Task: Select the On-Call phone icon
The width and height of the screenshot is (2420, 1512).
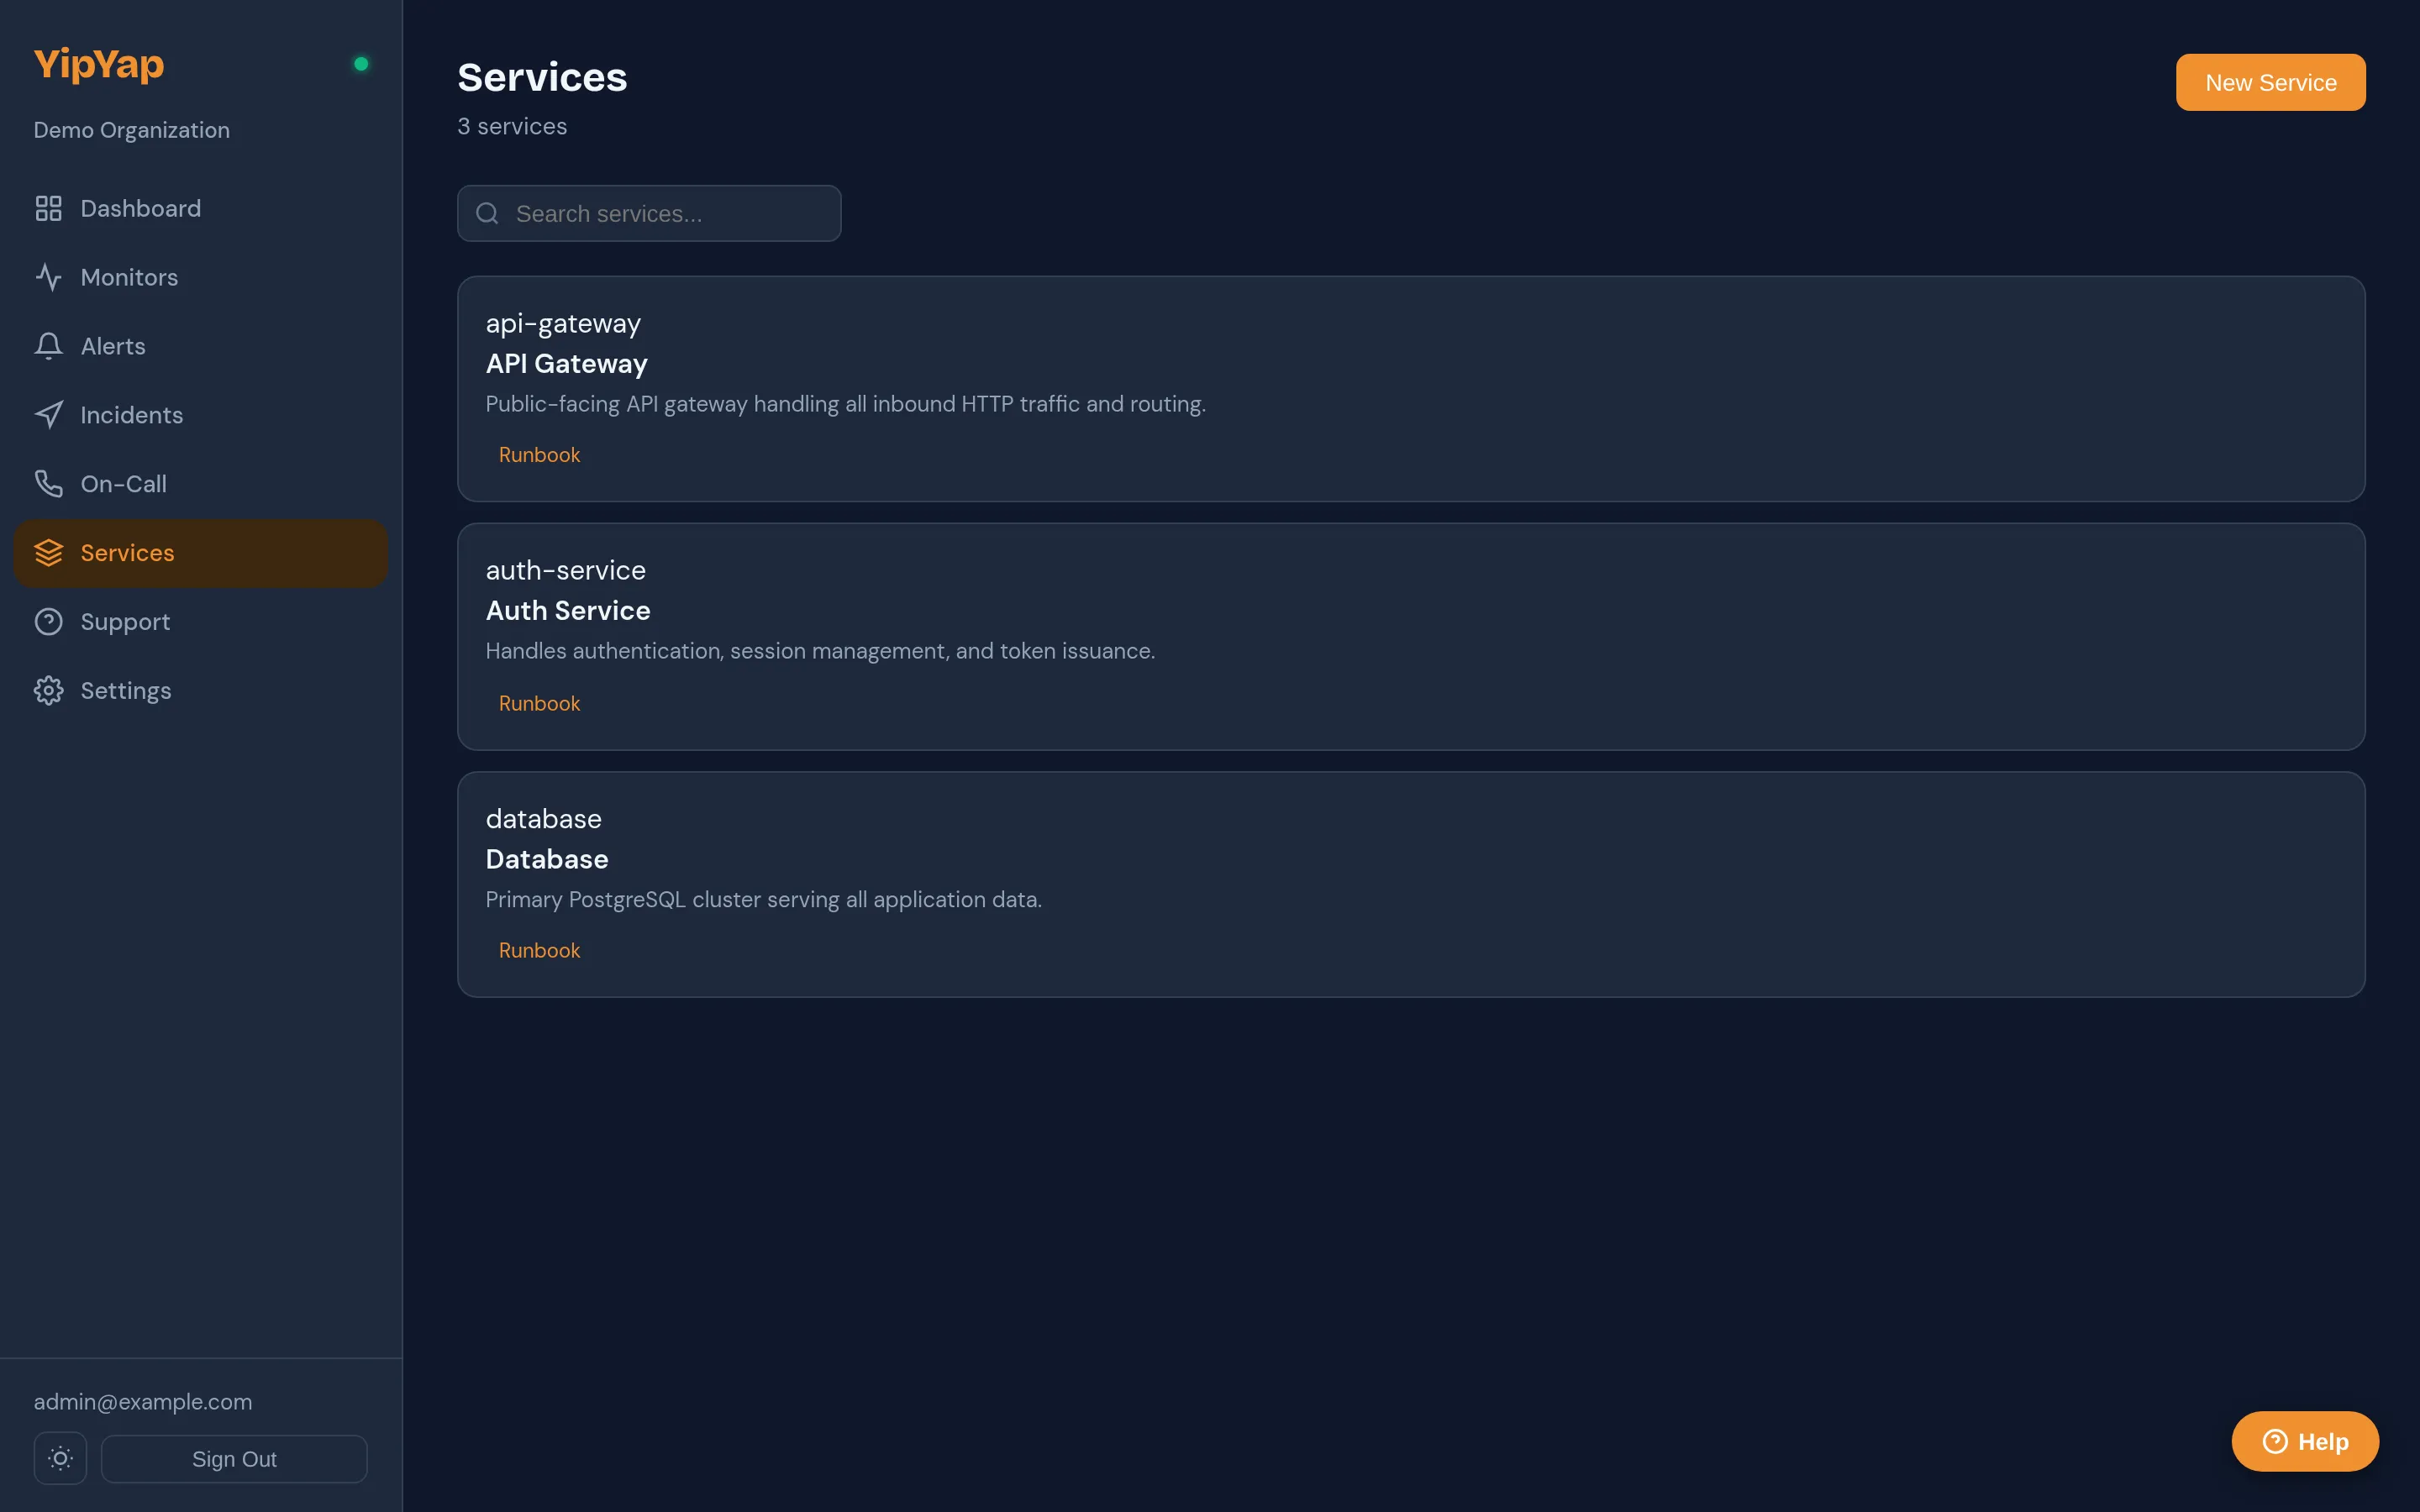Action: 49,483
